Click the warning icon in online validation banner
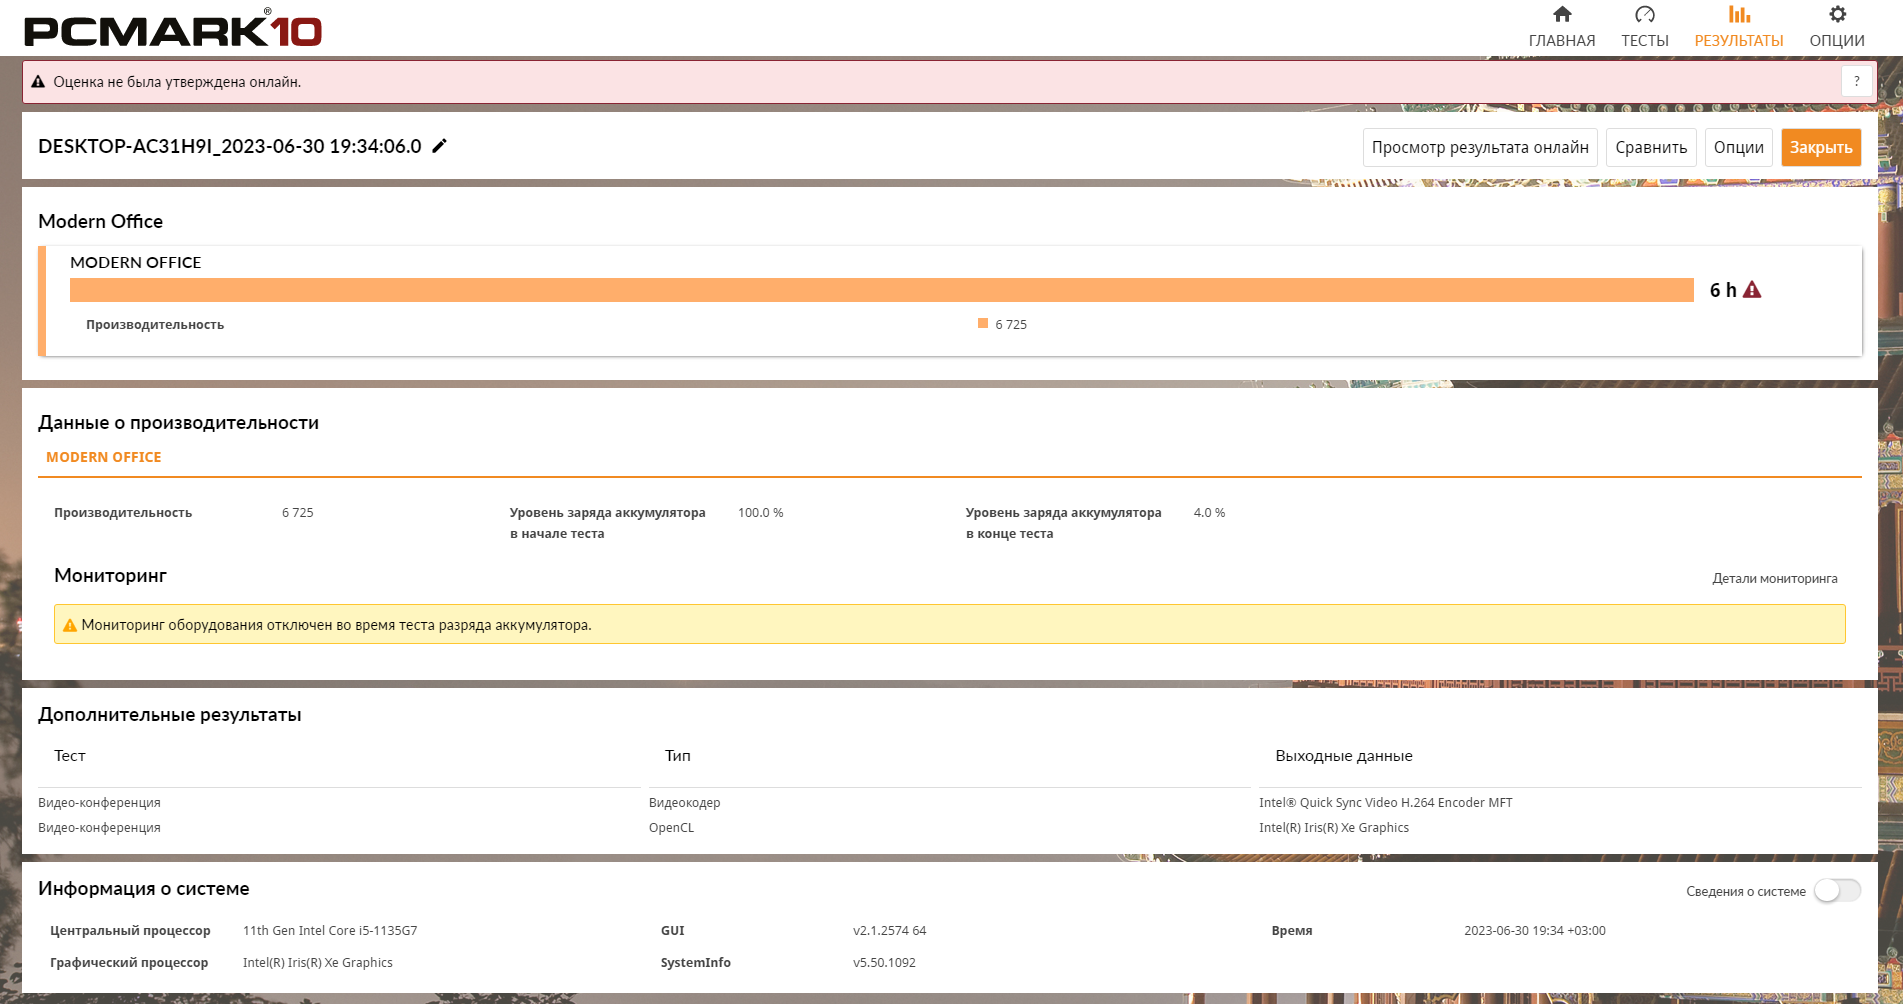Viewport: 1903px width, 1004px height. (x=38, y=82)
